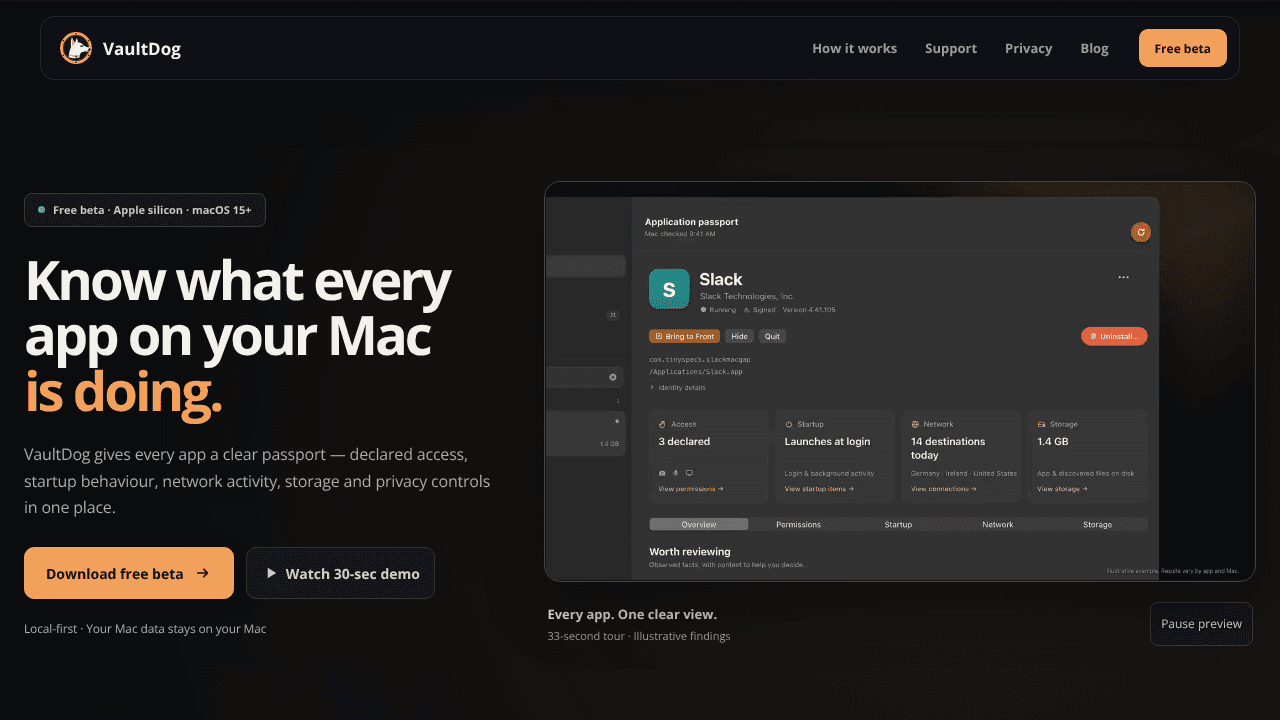Viewport: 1280px width, 720px height.
Task: Click the Storage drive icon
Action: point(1041,424)
